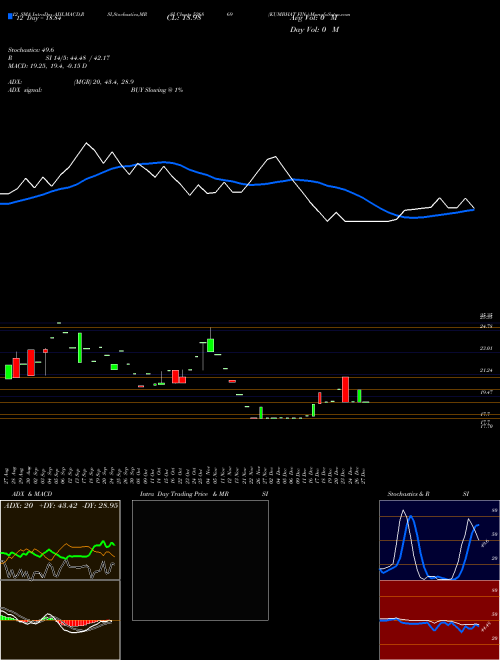Click the "MACD: 19.25, 19.4, -0.15 D" line
500x660 pixels.
point(47,66)
